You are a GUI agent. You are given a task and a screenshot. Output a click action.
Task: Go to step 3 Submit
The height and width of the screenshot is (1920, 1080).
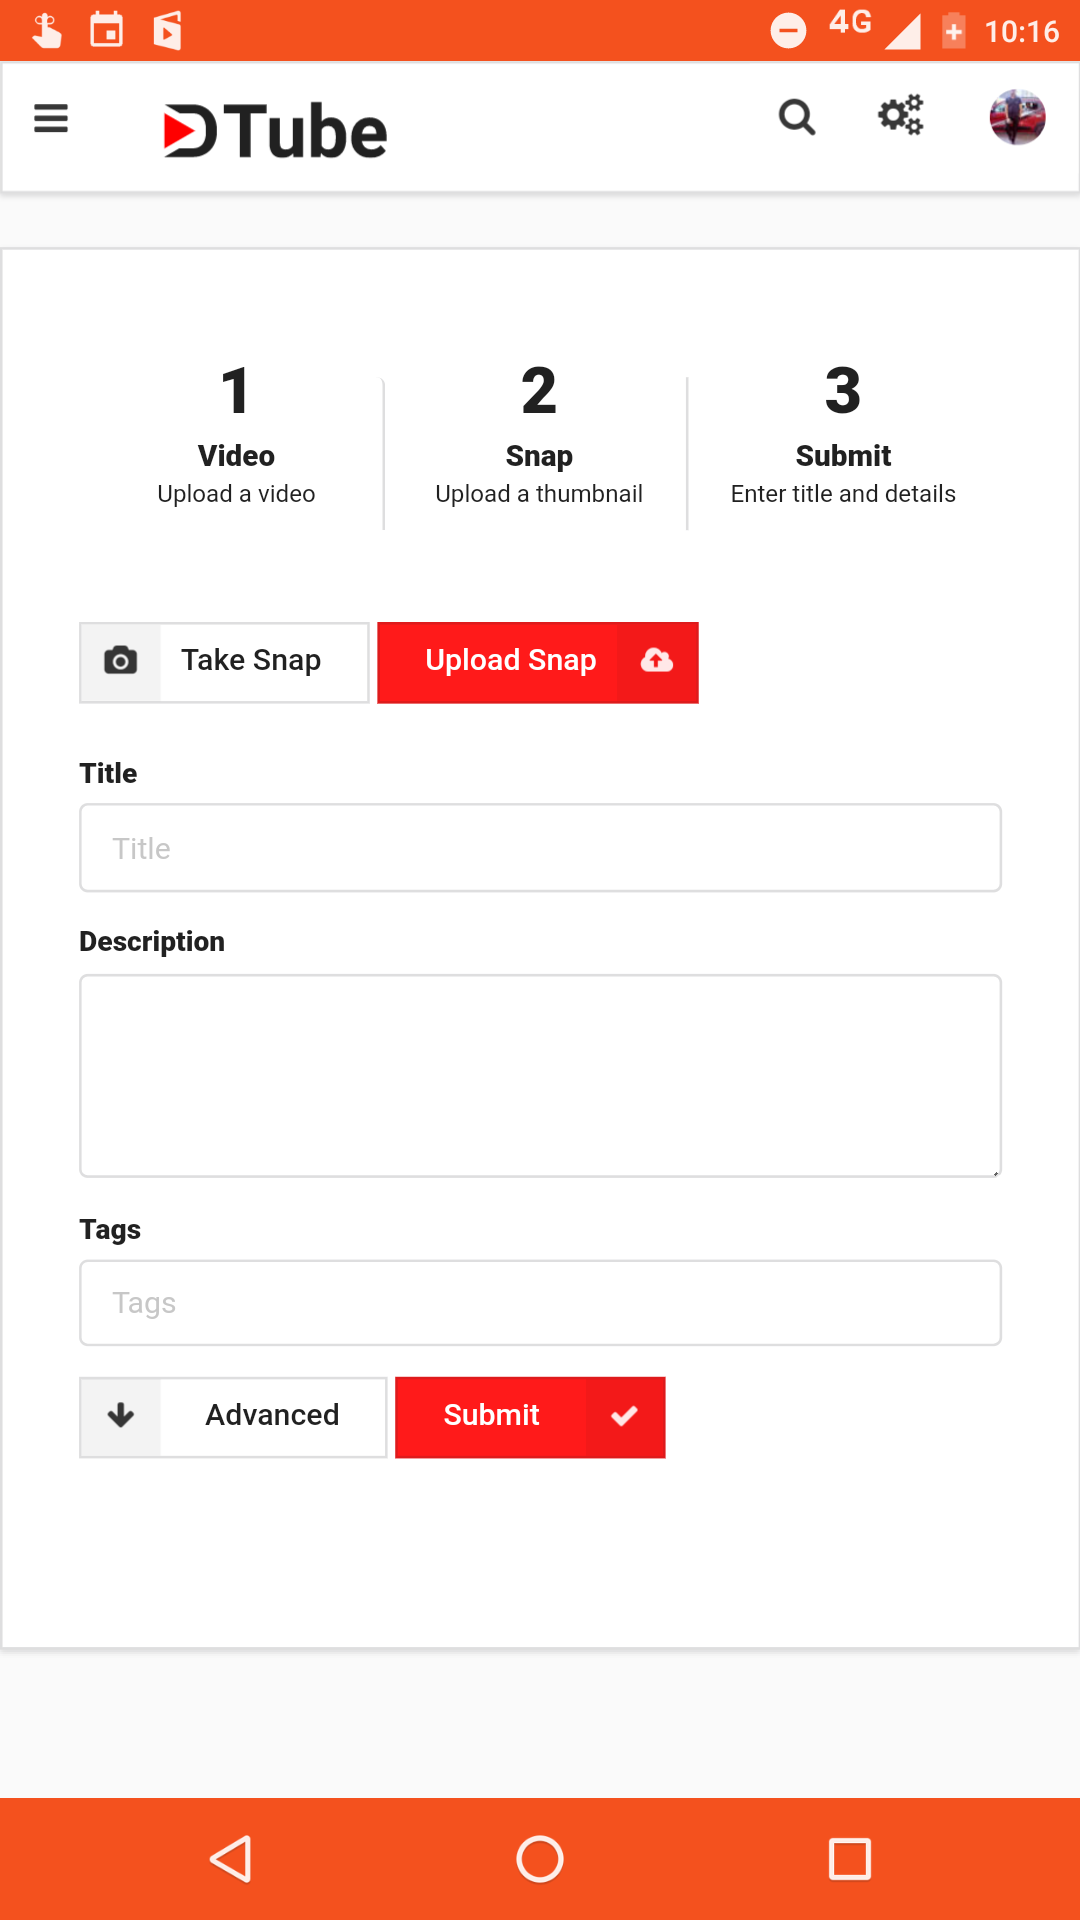click(843, 435)
